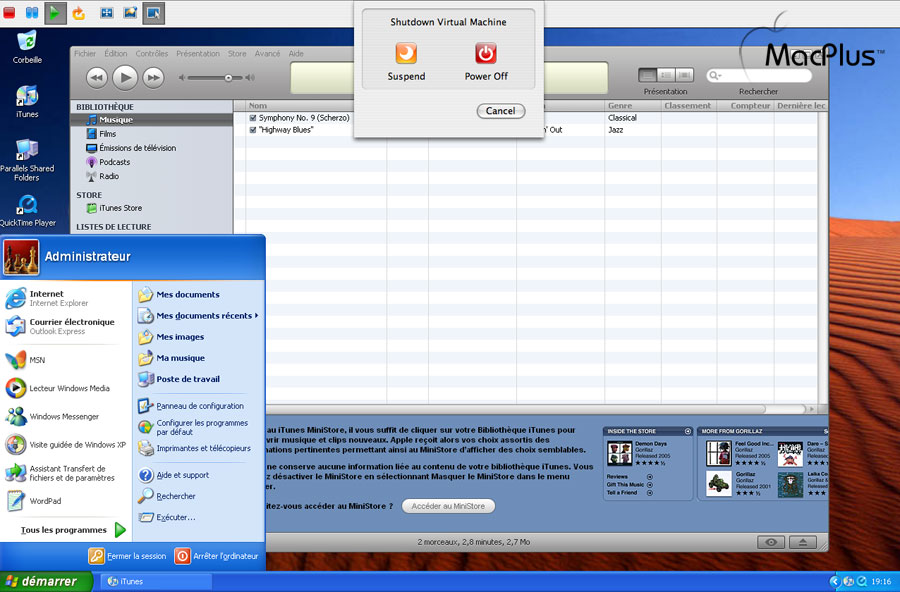Expand Mes documents récents submenu
The image size is (900, 592).
point(199,315)
